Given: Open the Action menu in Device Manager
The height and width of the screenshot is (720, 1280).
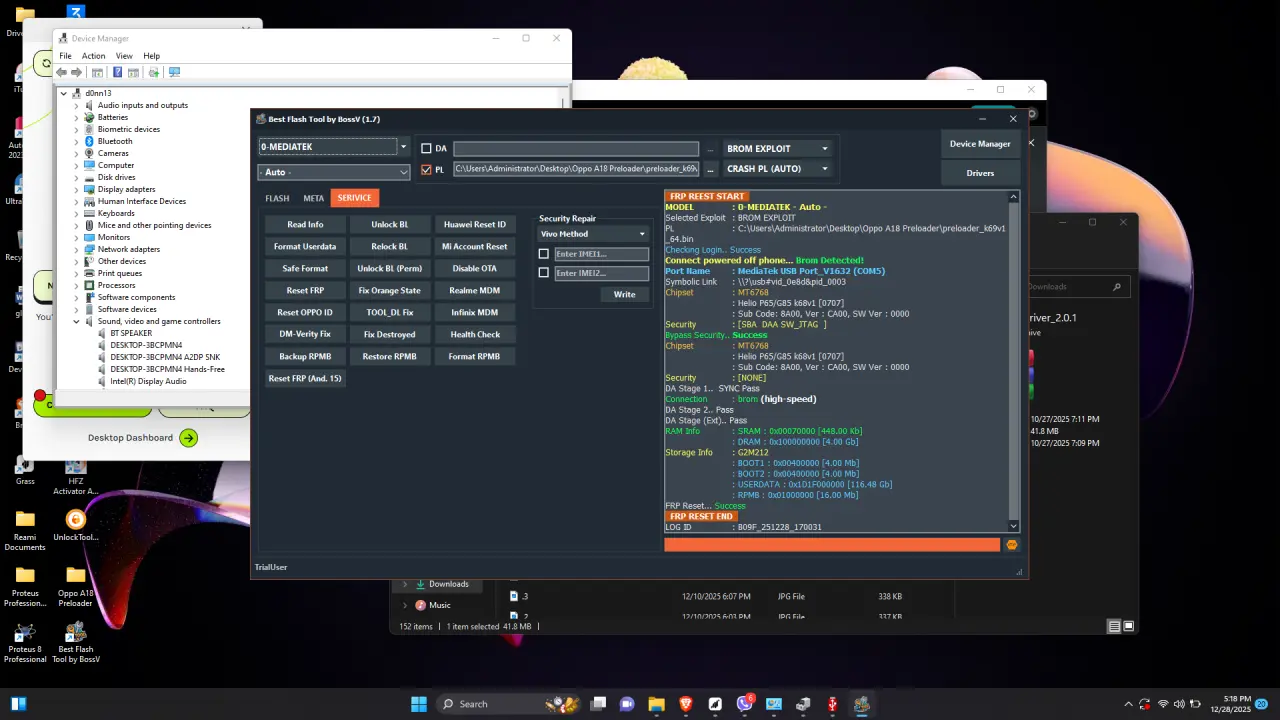Looking at the screenshot, I should coord(93,56).
